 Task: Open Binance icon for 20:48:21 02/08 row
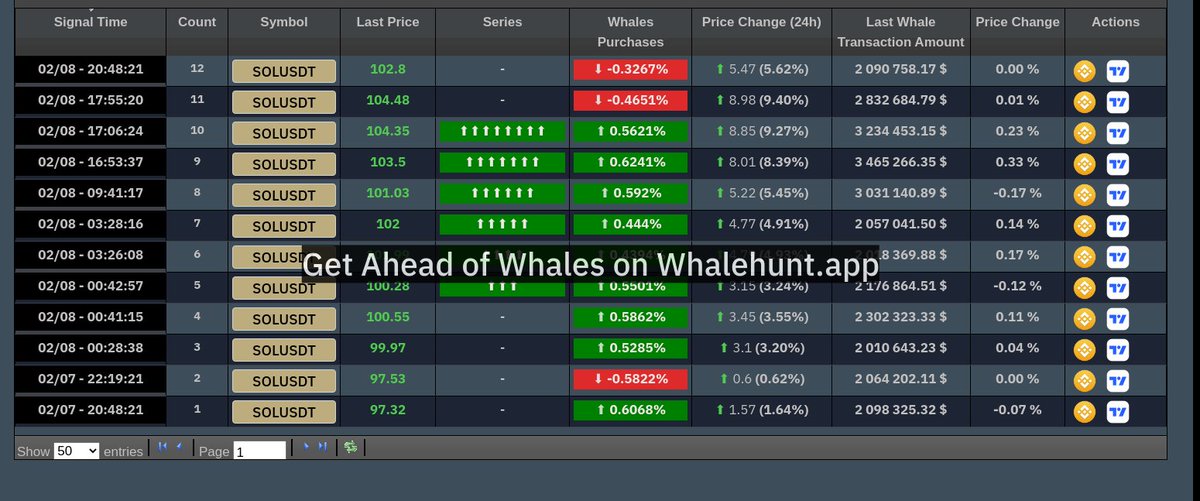[x=1085, y=71]
